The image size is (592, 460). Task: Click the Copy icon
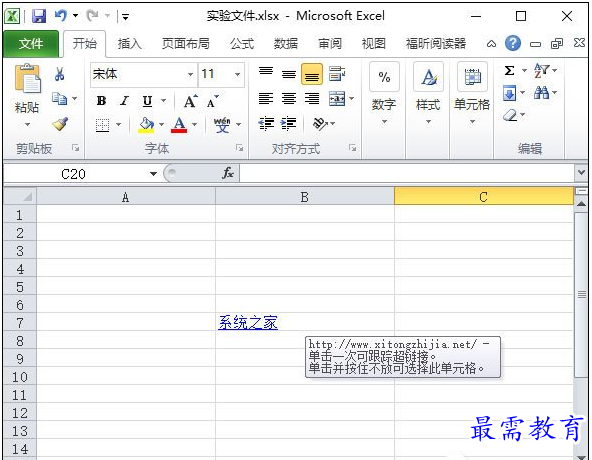point(59,99)
